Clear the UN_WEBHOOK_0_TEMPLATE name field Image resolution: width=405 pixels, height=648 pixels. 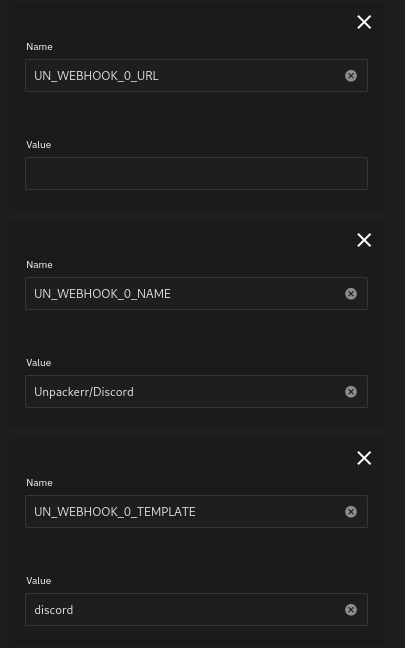pos(351,512)
